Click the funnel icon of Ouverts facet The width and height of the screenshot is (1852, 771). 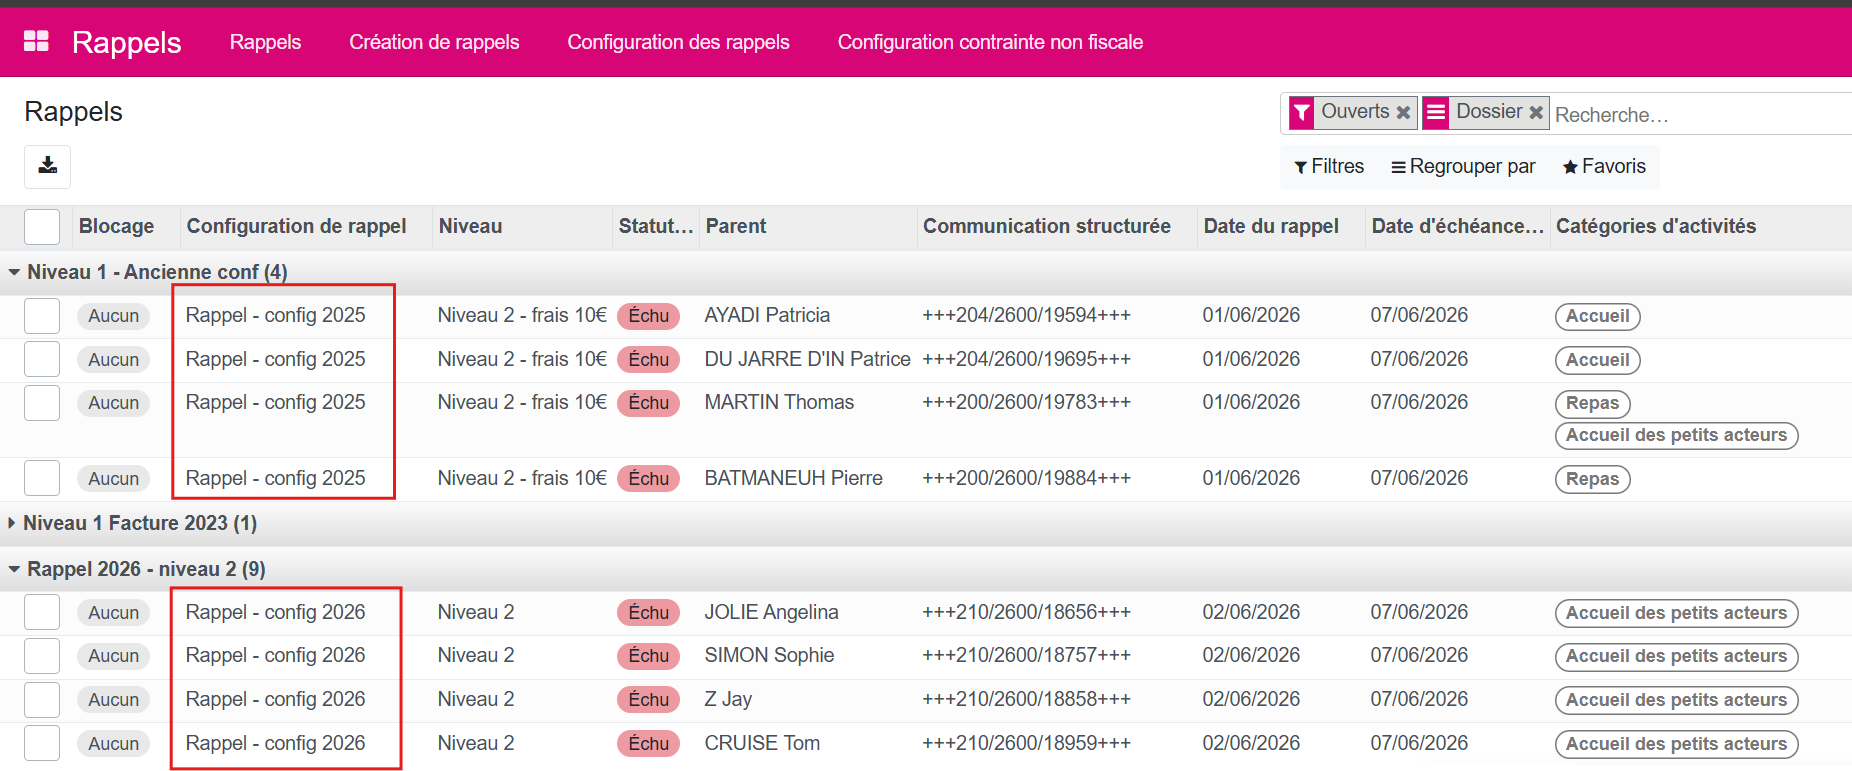(1301, 112)
